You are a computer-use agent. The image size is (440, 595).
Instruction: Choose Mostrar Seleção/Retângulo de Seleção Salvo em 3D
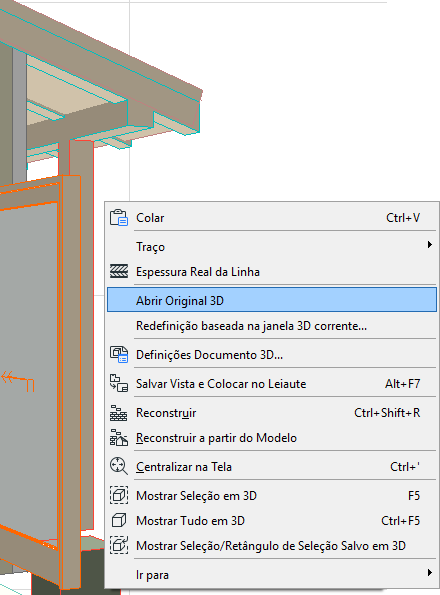click(272, 546)
